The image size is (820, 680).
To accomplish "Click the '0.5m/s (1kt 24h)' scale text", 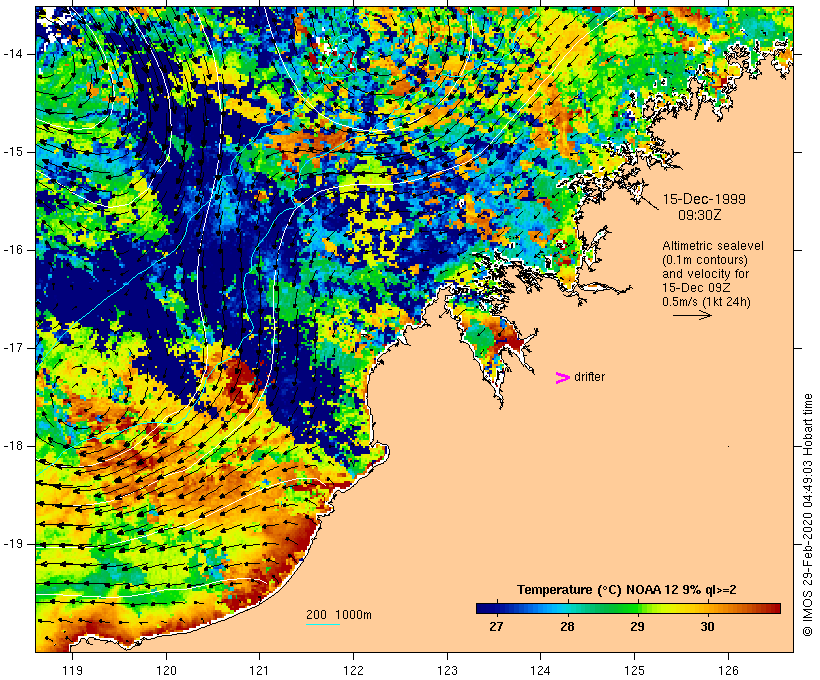I will coord(706,302).
